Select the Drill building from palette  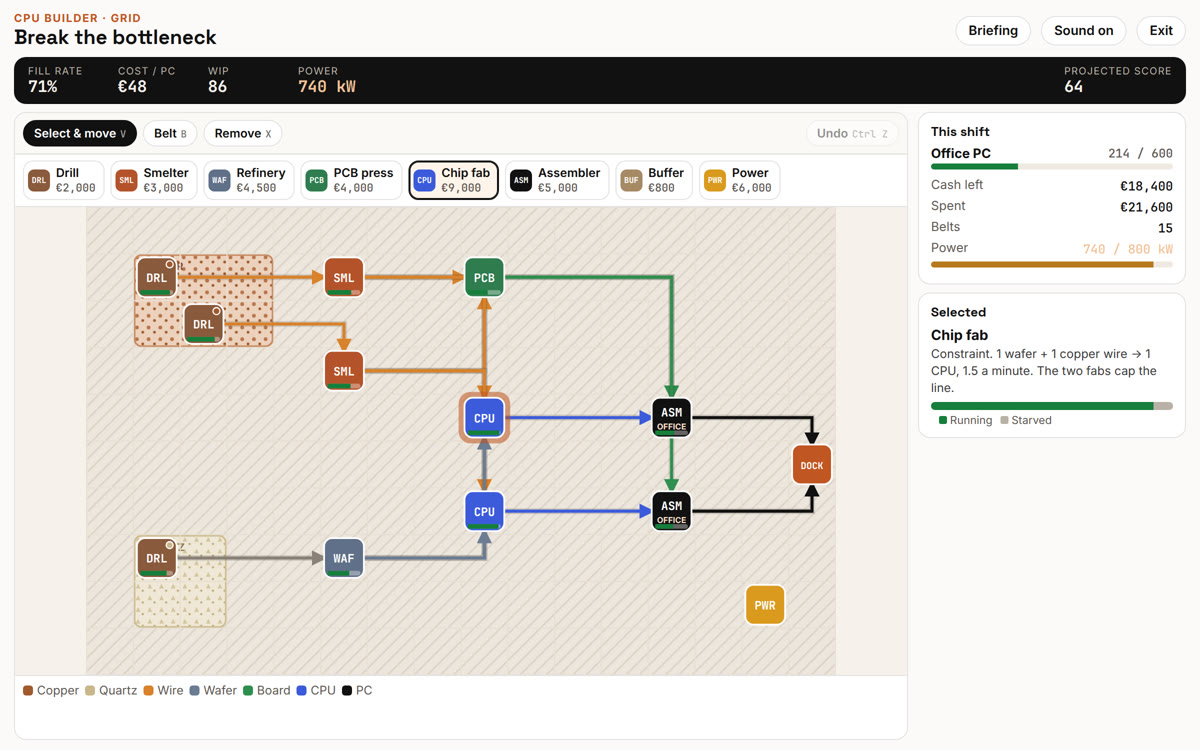coord(64,180)
